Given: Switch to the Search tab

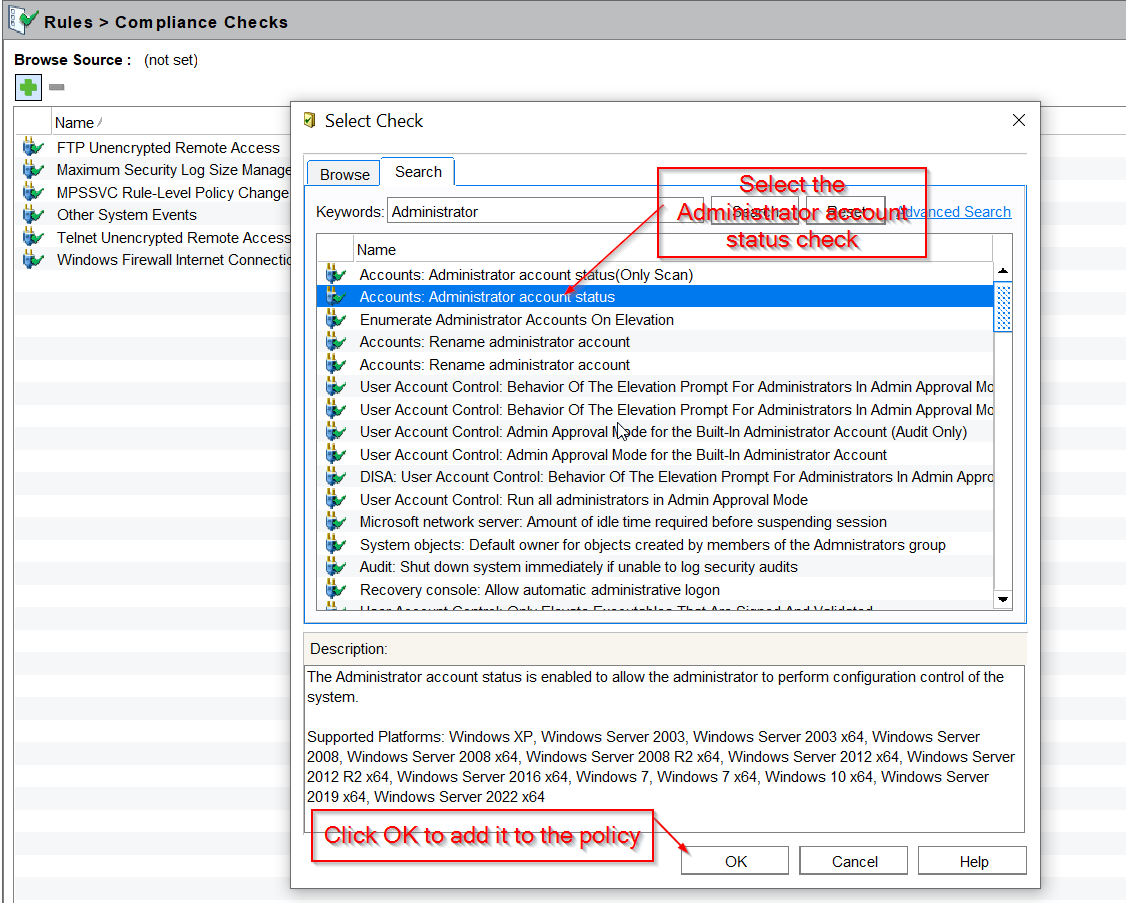Looking at the screenshot, I should 418,172.
